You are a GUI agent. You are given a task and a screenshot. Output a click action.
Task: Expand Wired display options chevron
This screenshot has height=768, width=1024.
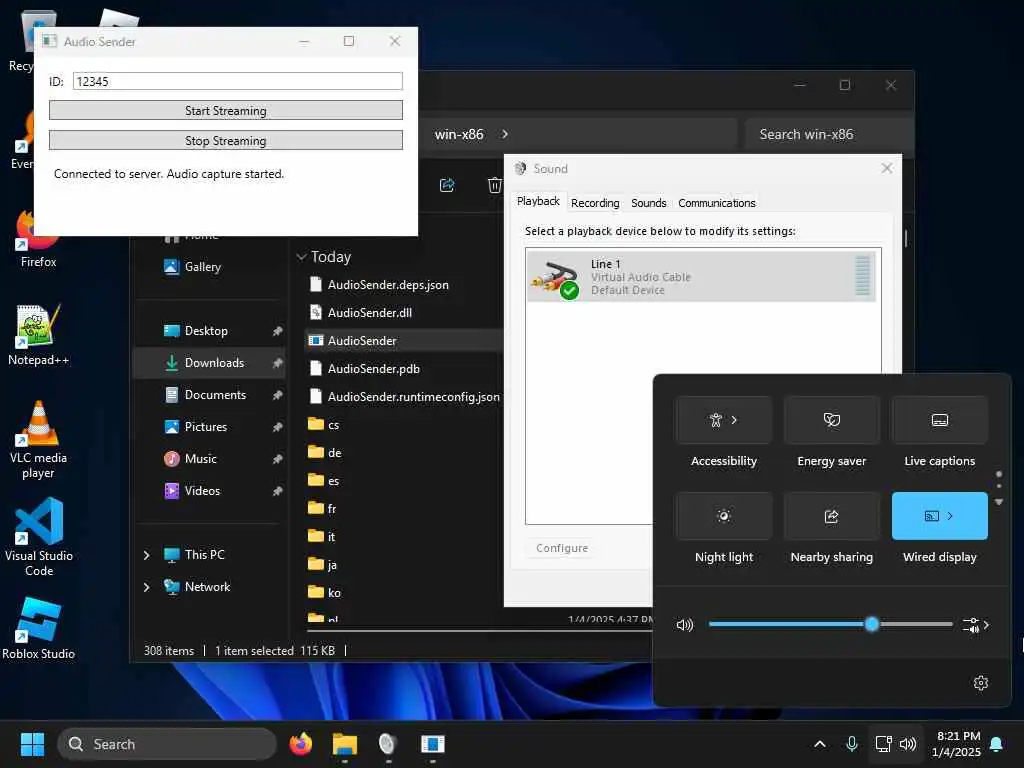coord(950,516)
